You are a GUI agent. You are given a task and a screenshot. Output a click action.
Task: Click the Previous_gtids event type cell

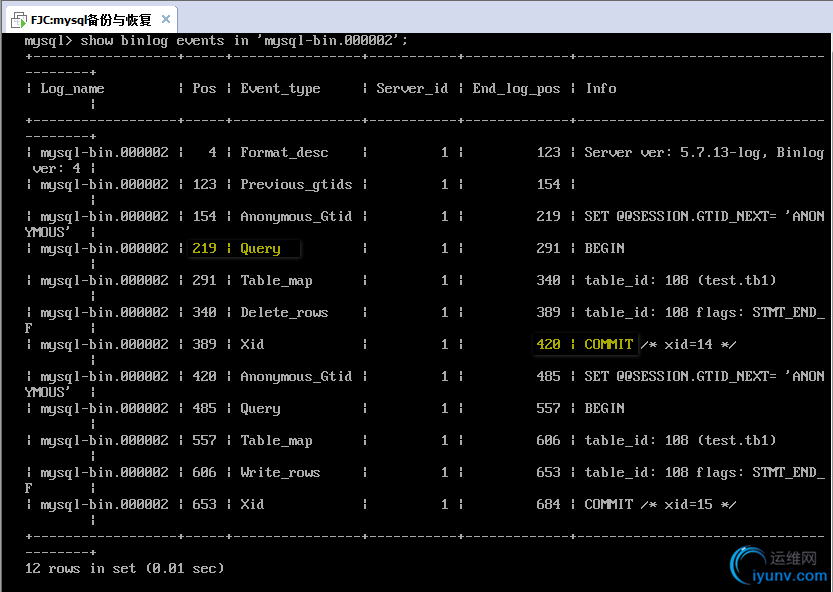point(296,184)
